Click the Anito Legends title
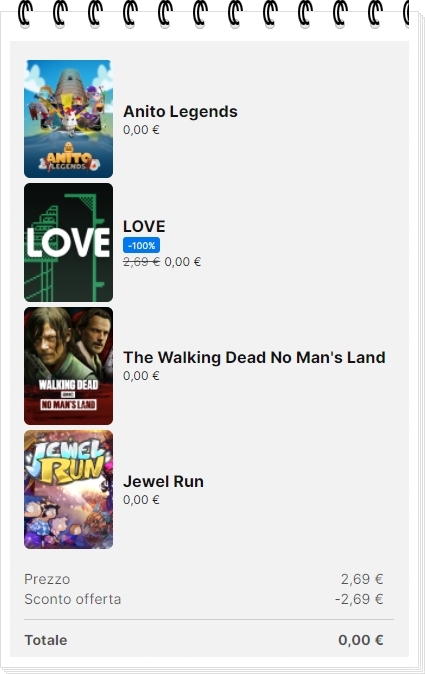 tap(180, 111)
